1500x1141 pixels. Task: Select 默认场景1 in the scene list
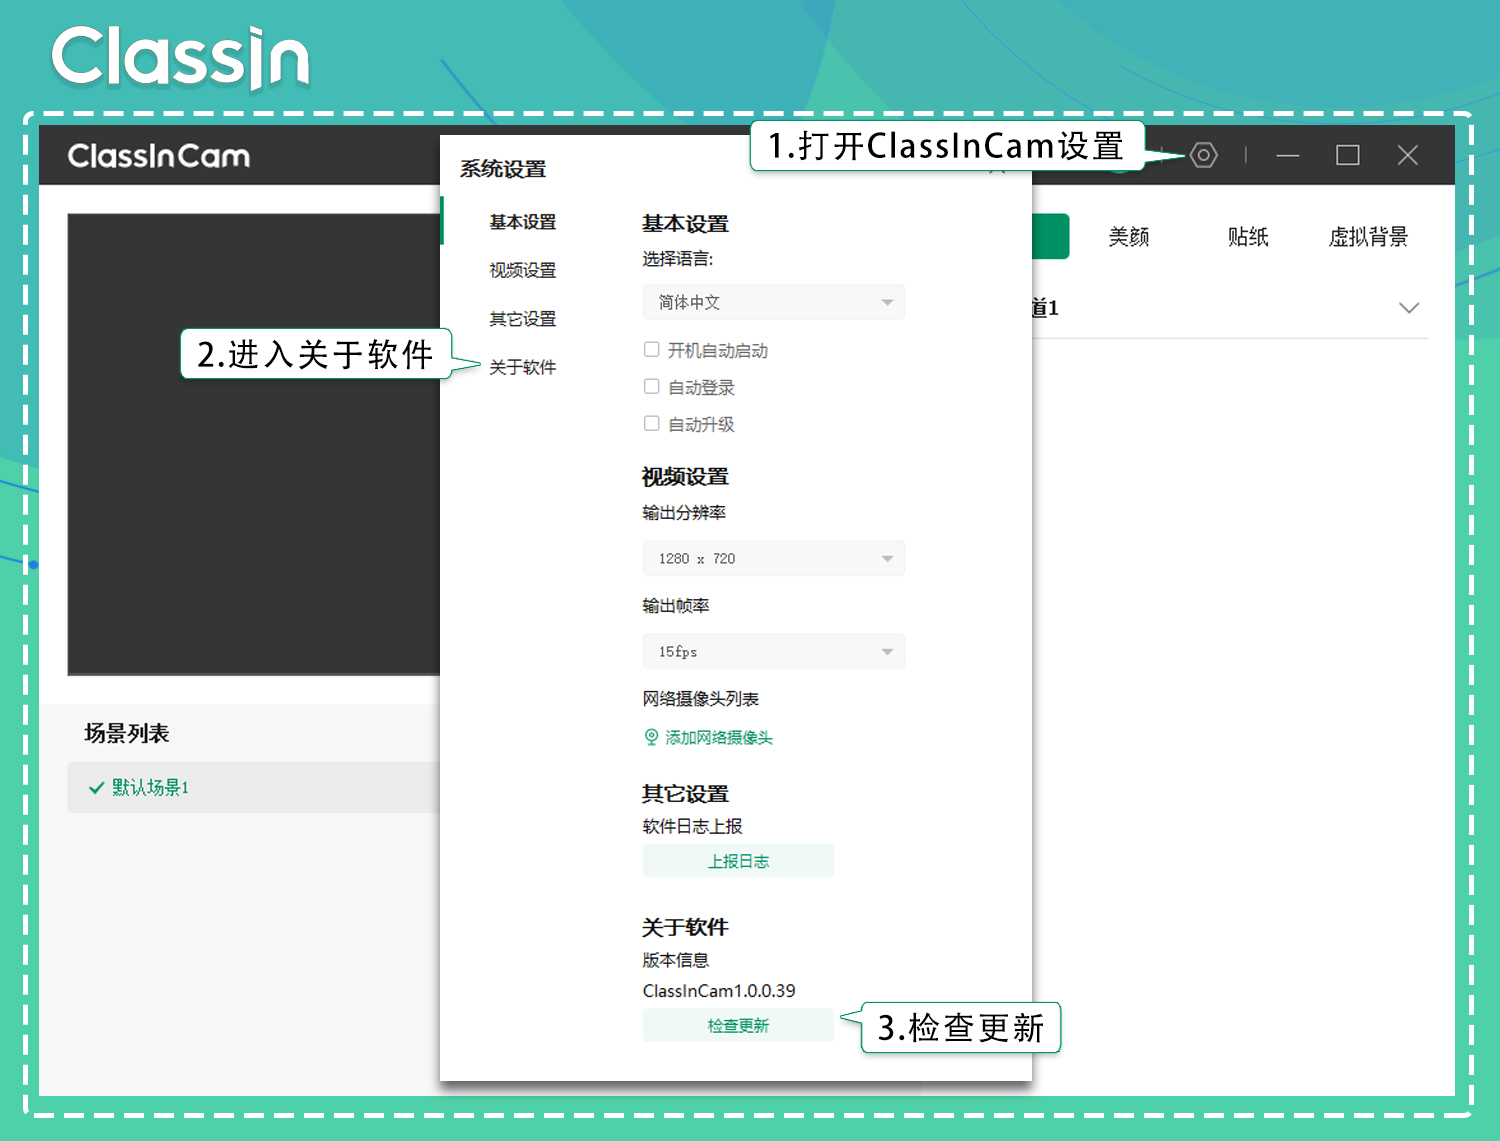click(254, 787)
